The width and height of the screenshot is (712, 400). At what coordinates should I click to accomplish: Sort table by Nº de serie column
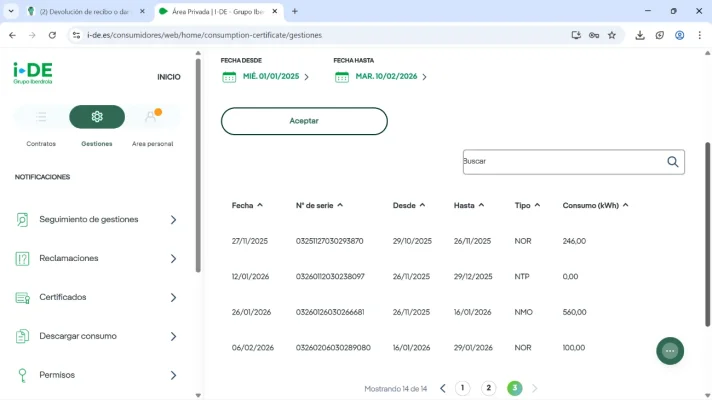(x=319, y=205)
